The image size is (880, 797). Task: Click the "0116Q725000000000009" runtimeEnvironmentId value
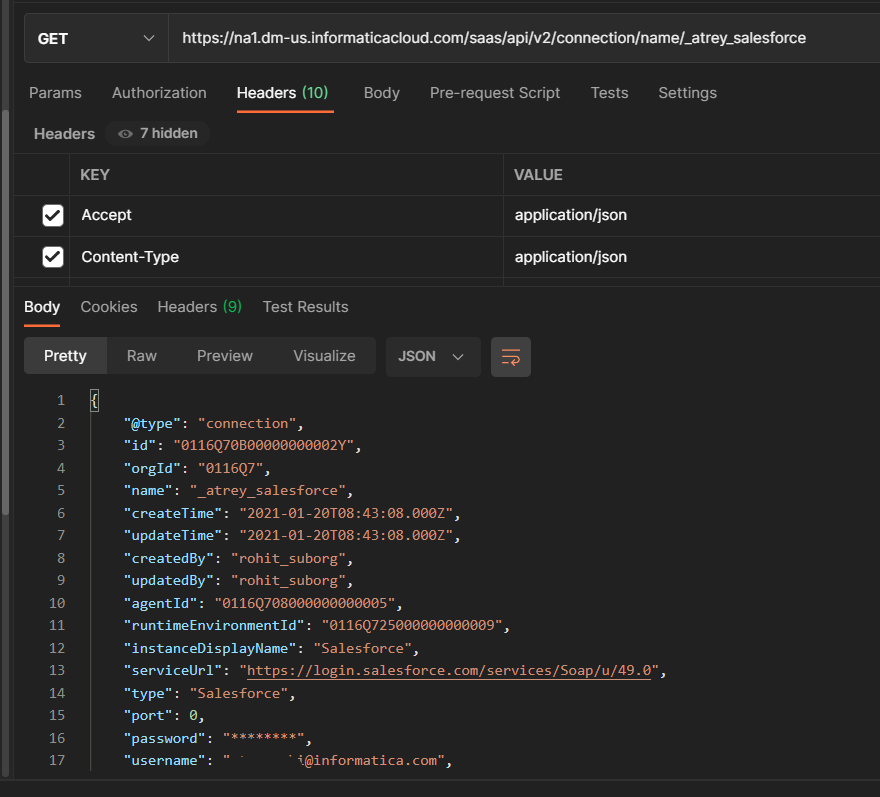click(x=412, y=625)
